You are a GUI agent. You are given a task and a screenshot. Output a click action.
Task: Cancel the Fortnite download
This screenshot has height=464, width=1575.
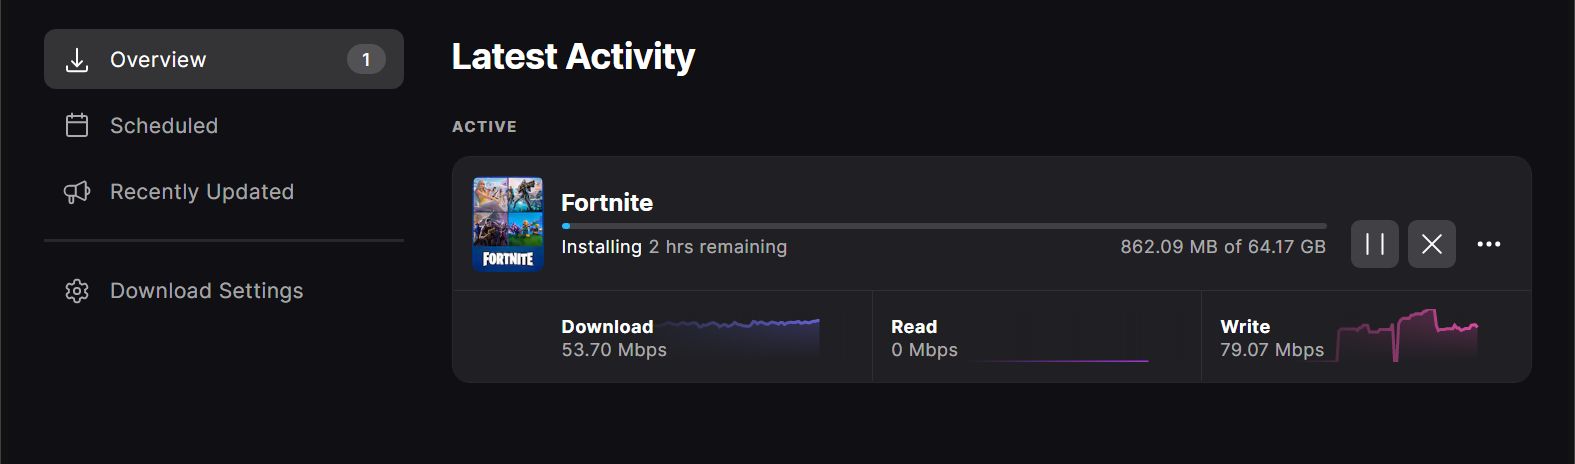click(x=1431, y=244)
